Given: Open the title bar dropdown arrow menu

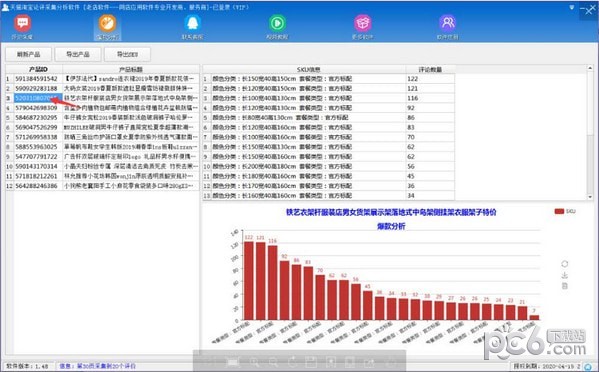Looking at the screenshot, I should pyautogui.click(x=571, y=7).
